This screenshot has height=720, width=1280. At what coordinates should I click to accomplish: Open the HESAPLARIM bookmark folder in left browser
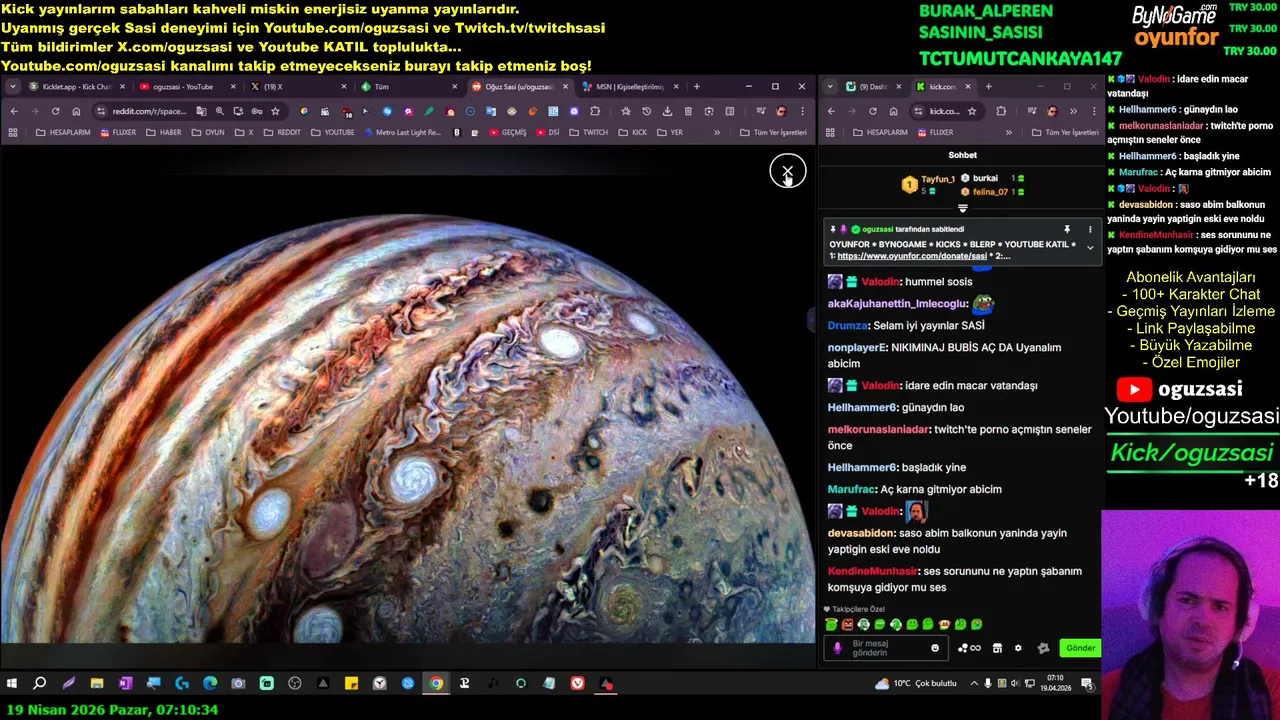pyautogui.click(x=62, y=132)
